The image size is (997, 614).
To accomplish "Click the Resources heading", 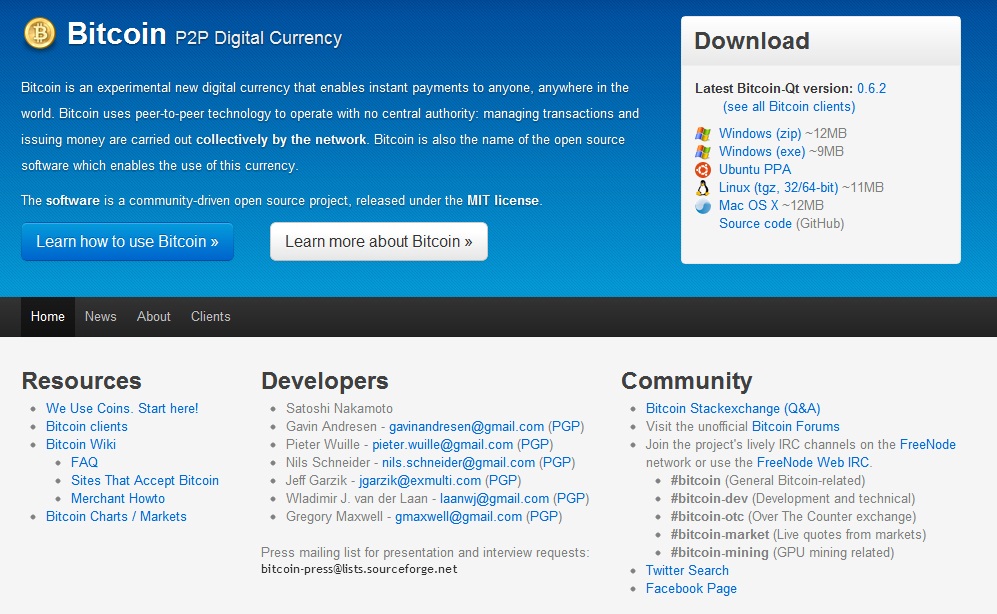I will pyautogui.click(x=81, y=381).
